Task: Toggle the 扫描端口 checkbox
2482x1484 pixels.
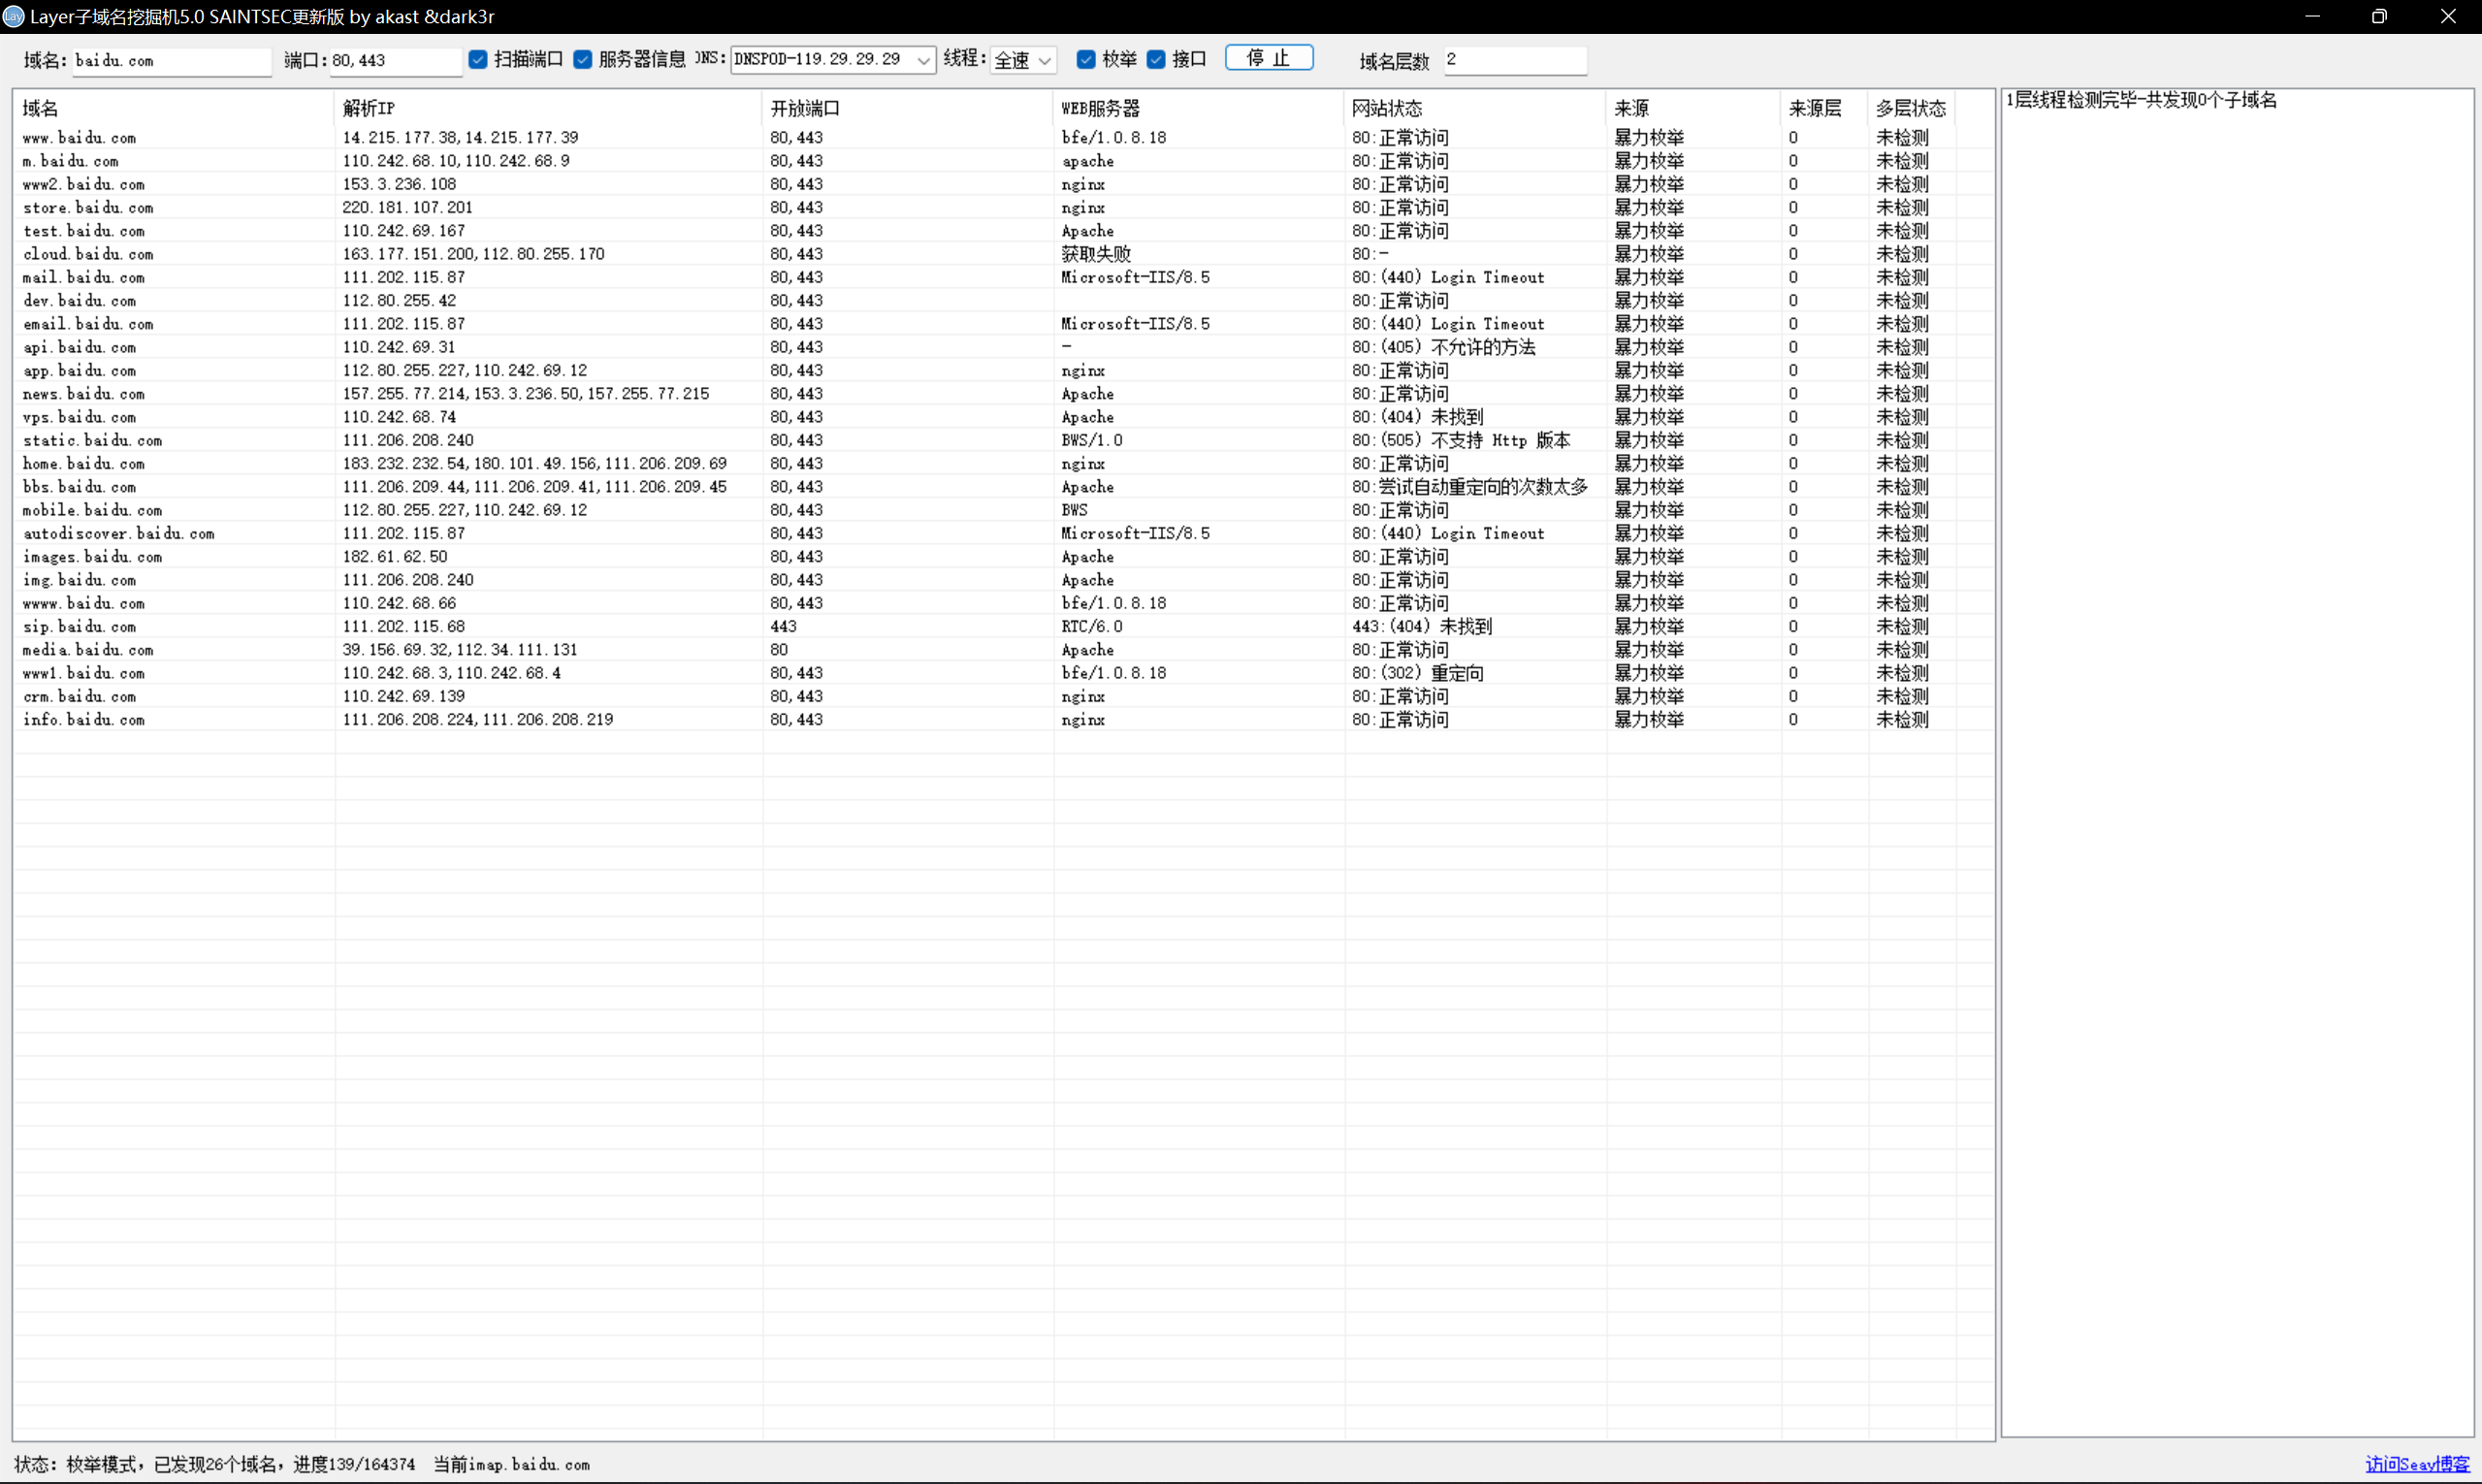Action: point(478,60)
